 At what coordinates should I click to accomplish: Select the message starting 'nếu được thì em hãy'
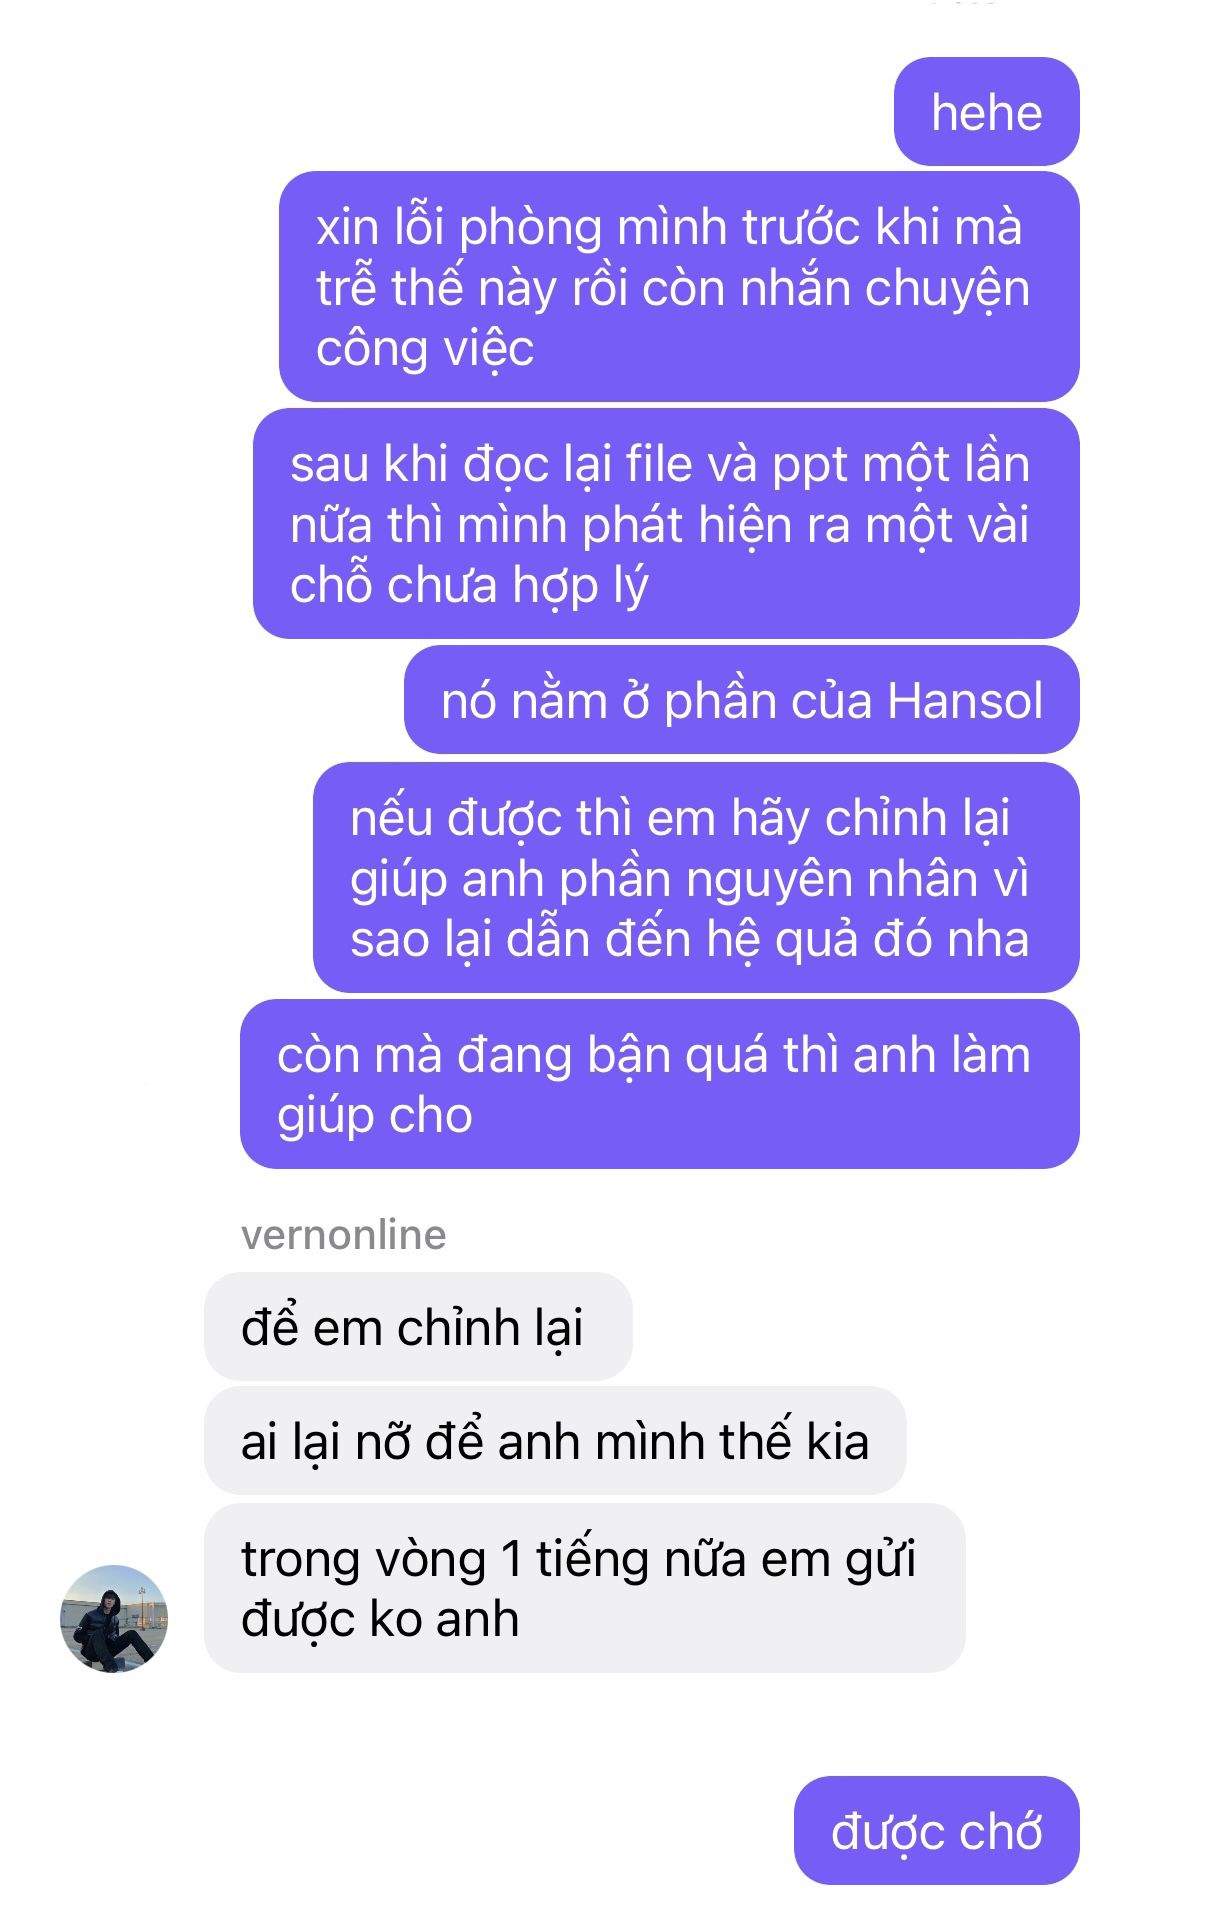(x=696, y=877)
